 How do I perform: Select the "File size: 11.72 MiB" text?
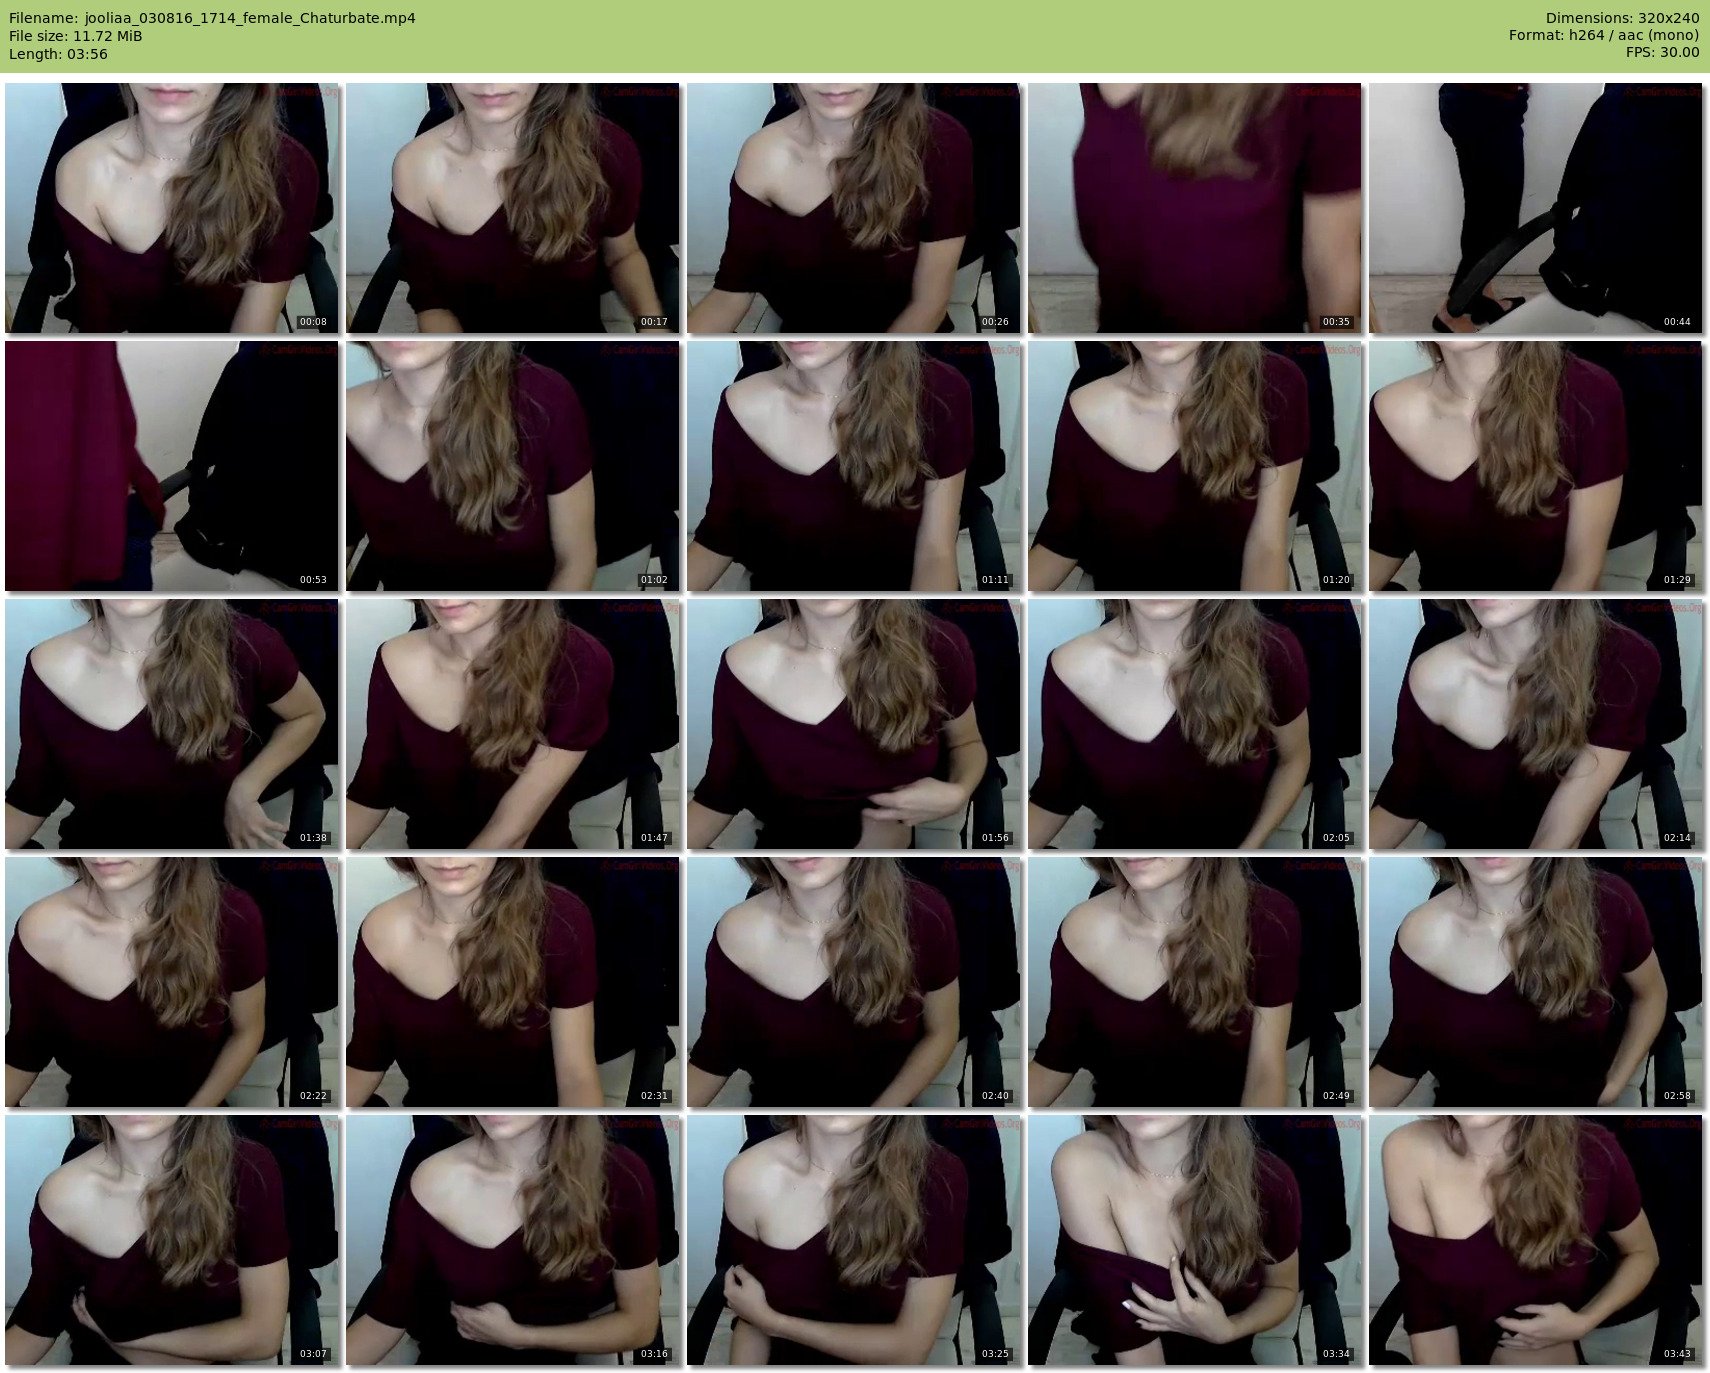point(75,36)
